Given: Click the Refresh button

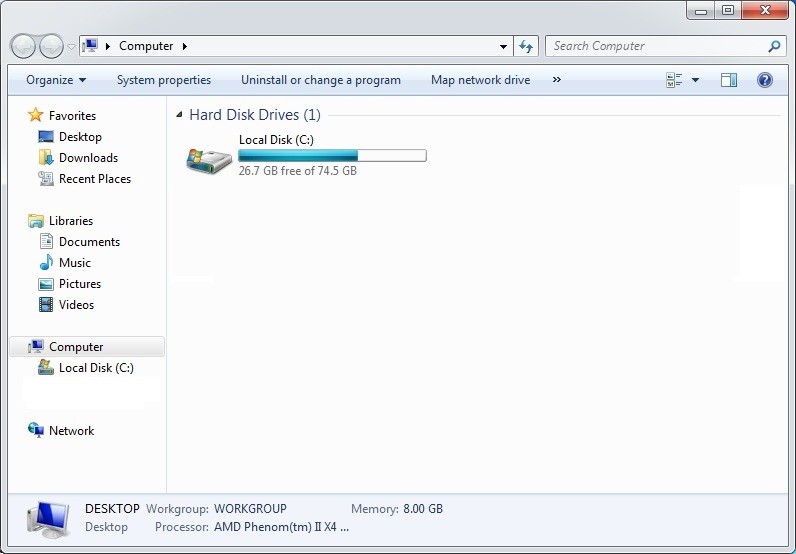Looking at the screenshot, I should click(526, 47).
